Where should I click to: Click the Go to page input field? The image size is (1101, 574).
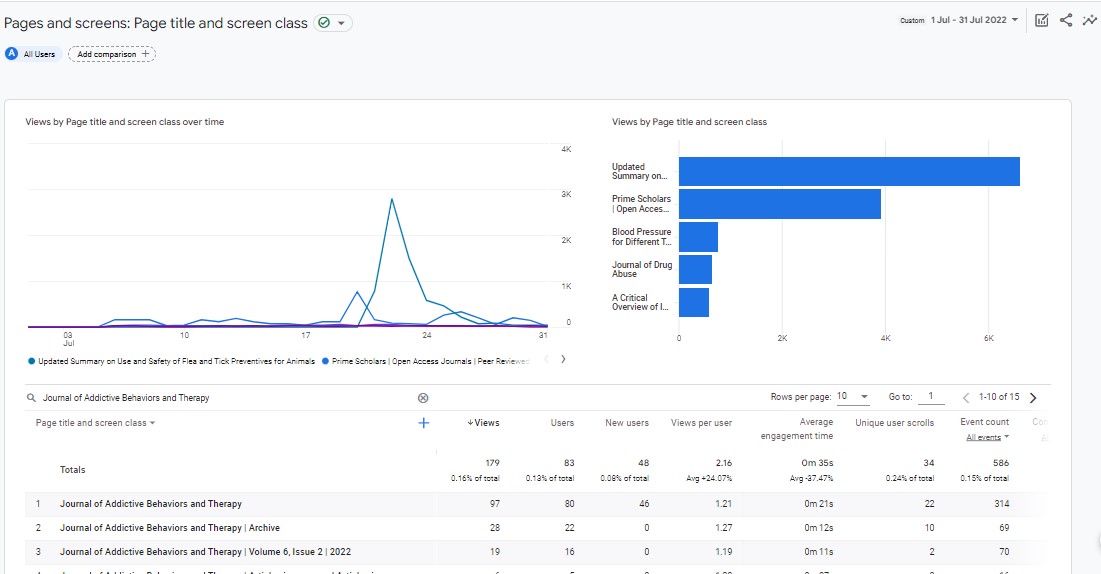(930, 397)
